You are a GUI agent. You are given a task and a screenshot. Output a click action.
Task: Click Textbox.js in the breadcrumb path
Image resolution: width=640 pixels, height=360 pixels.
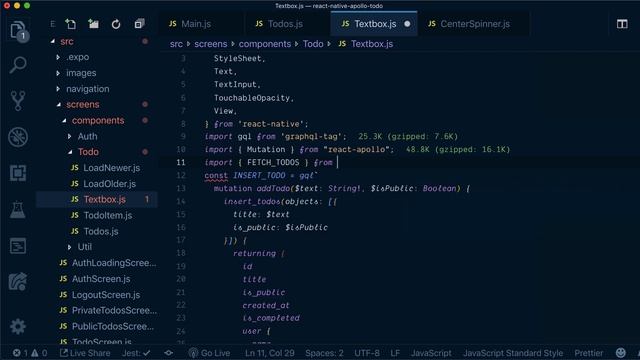pos(371,44)
